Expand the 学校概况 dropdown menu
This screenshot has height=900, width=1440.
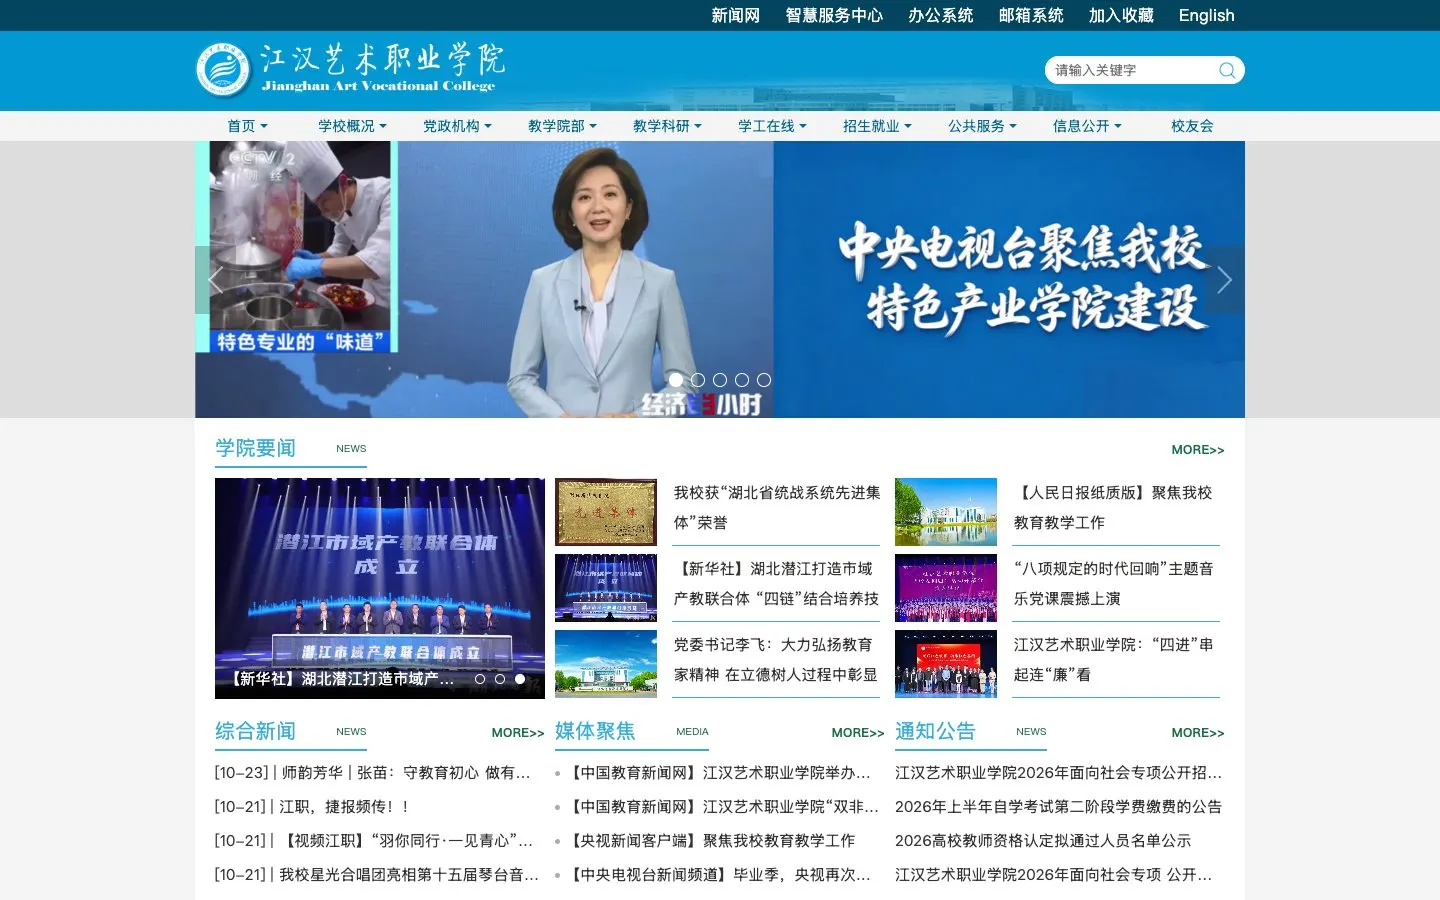point(352,126)
